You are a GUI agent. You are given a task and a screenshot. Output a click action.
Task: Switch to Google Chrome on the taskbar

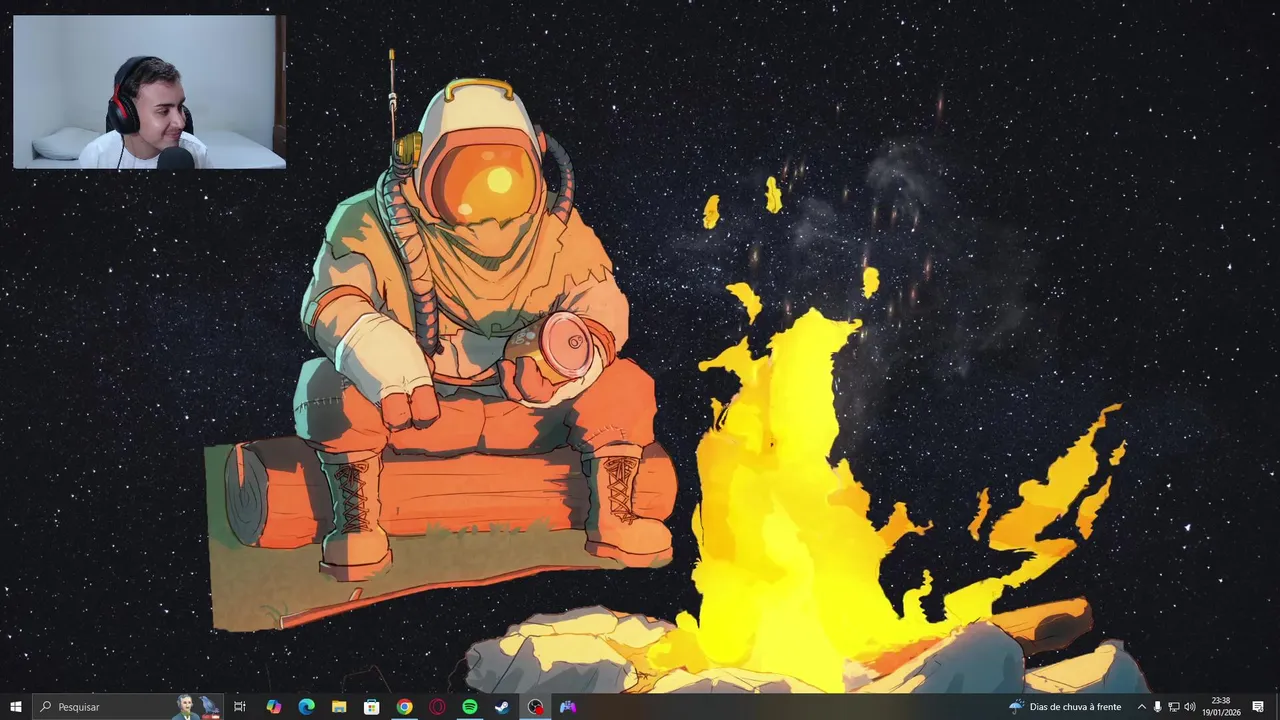[404, 707]
